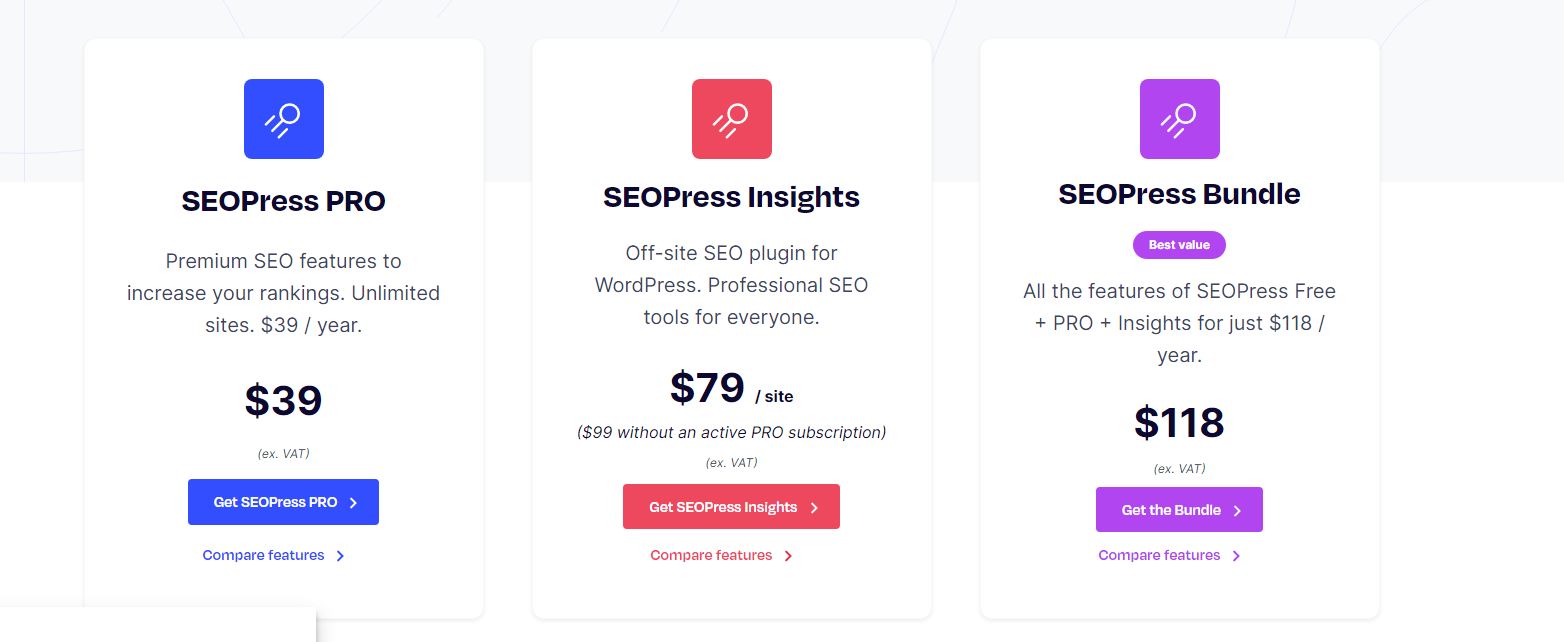The height and width of the screenshot is (642, 1564).
Task: Click the Get the Bundle button
Action: 1179,510
